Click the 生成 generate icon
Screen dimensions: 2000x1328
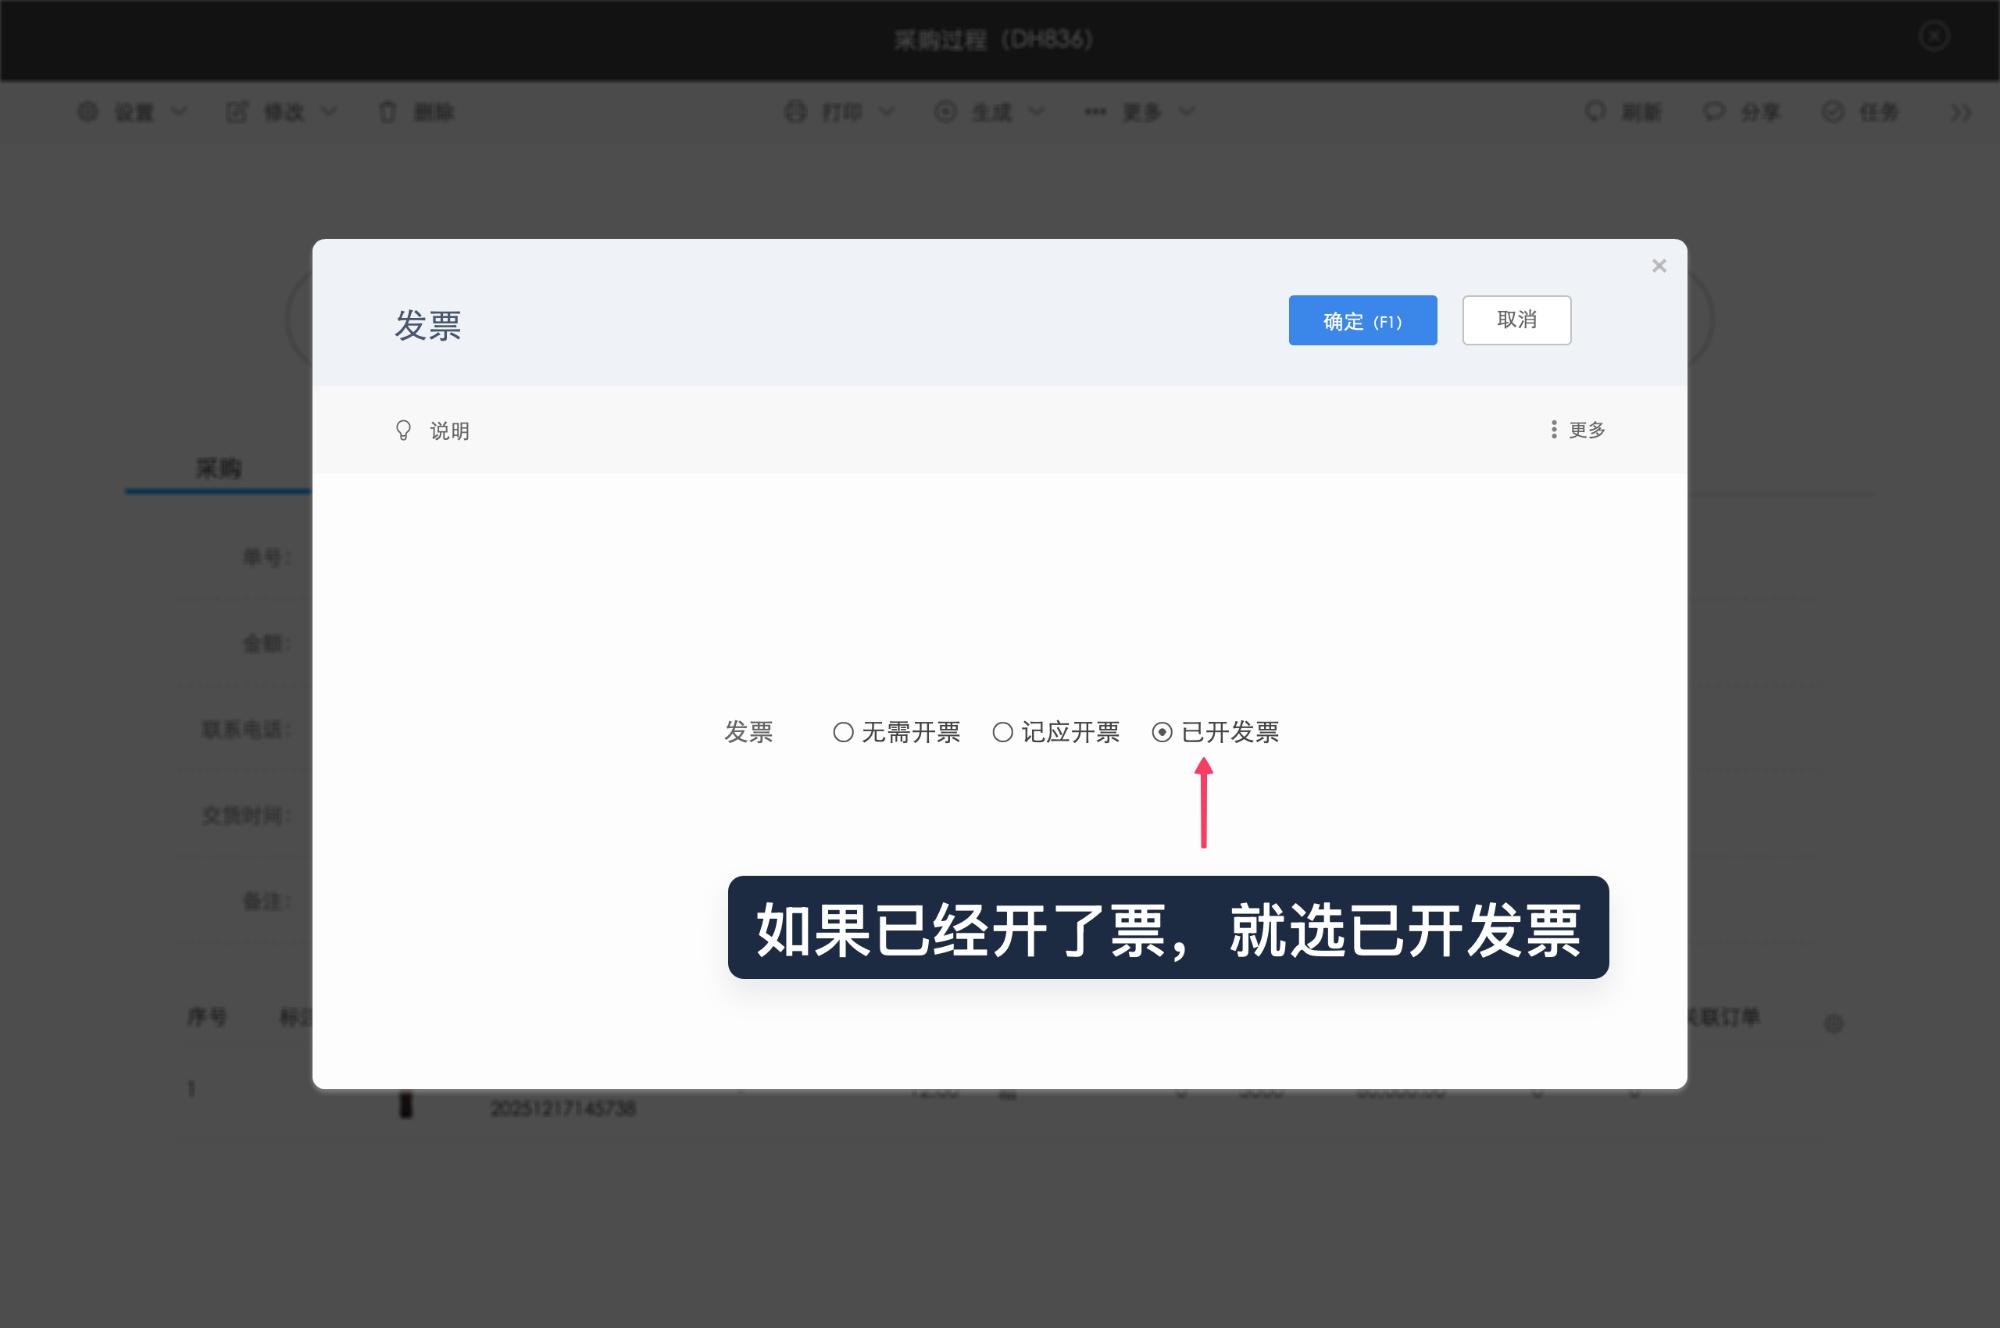944,112
